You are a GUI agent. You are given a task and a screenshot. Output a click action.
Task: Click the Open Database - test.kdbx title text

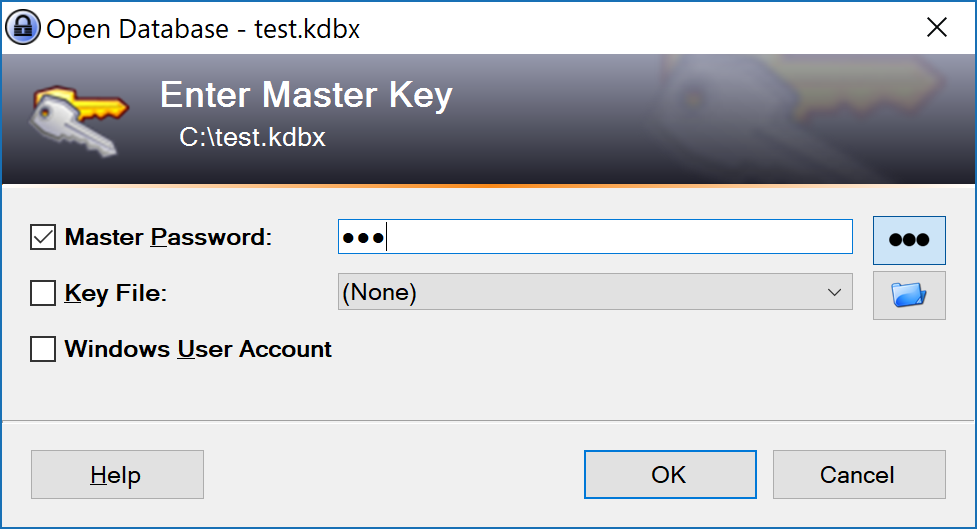pos(203,29)
